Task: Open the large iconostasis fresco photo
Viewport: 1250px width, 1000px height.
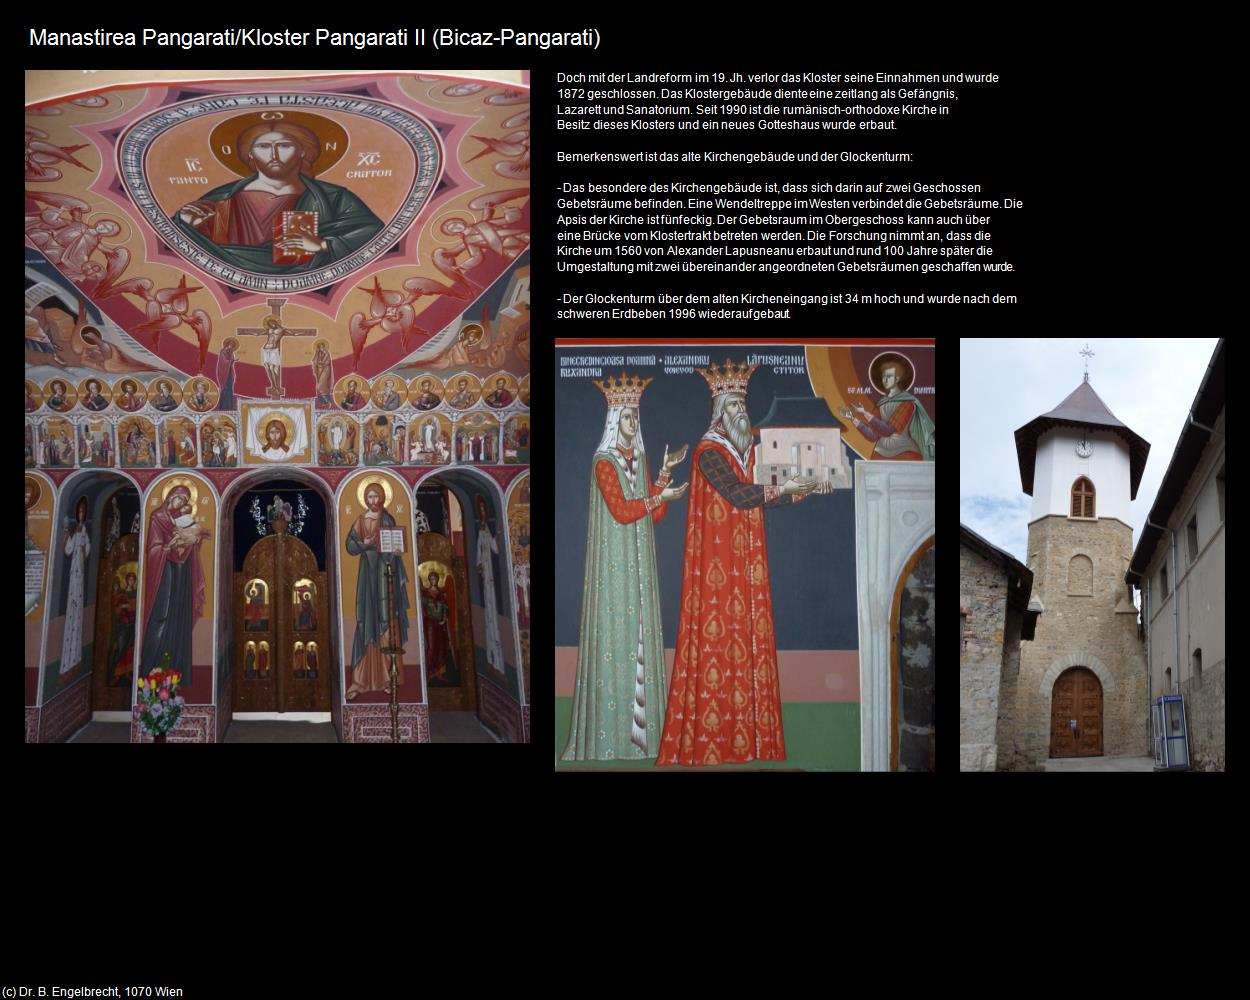Action: [277, 406]
